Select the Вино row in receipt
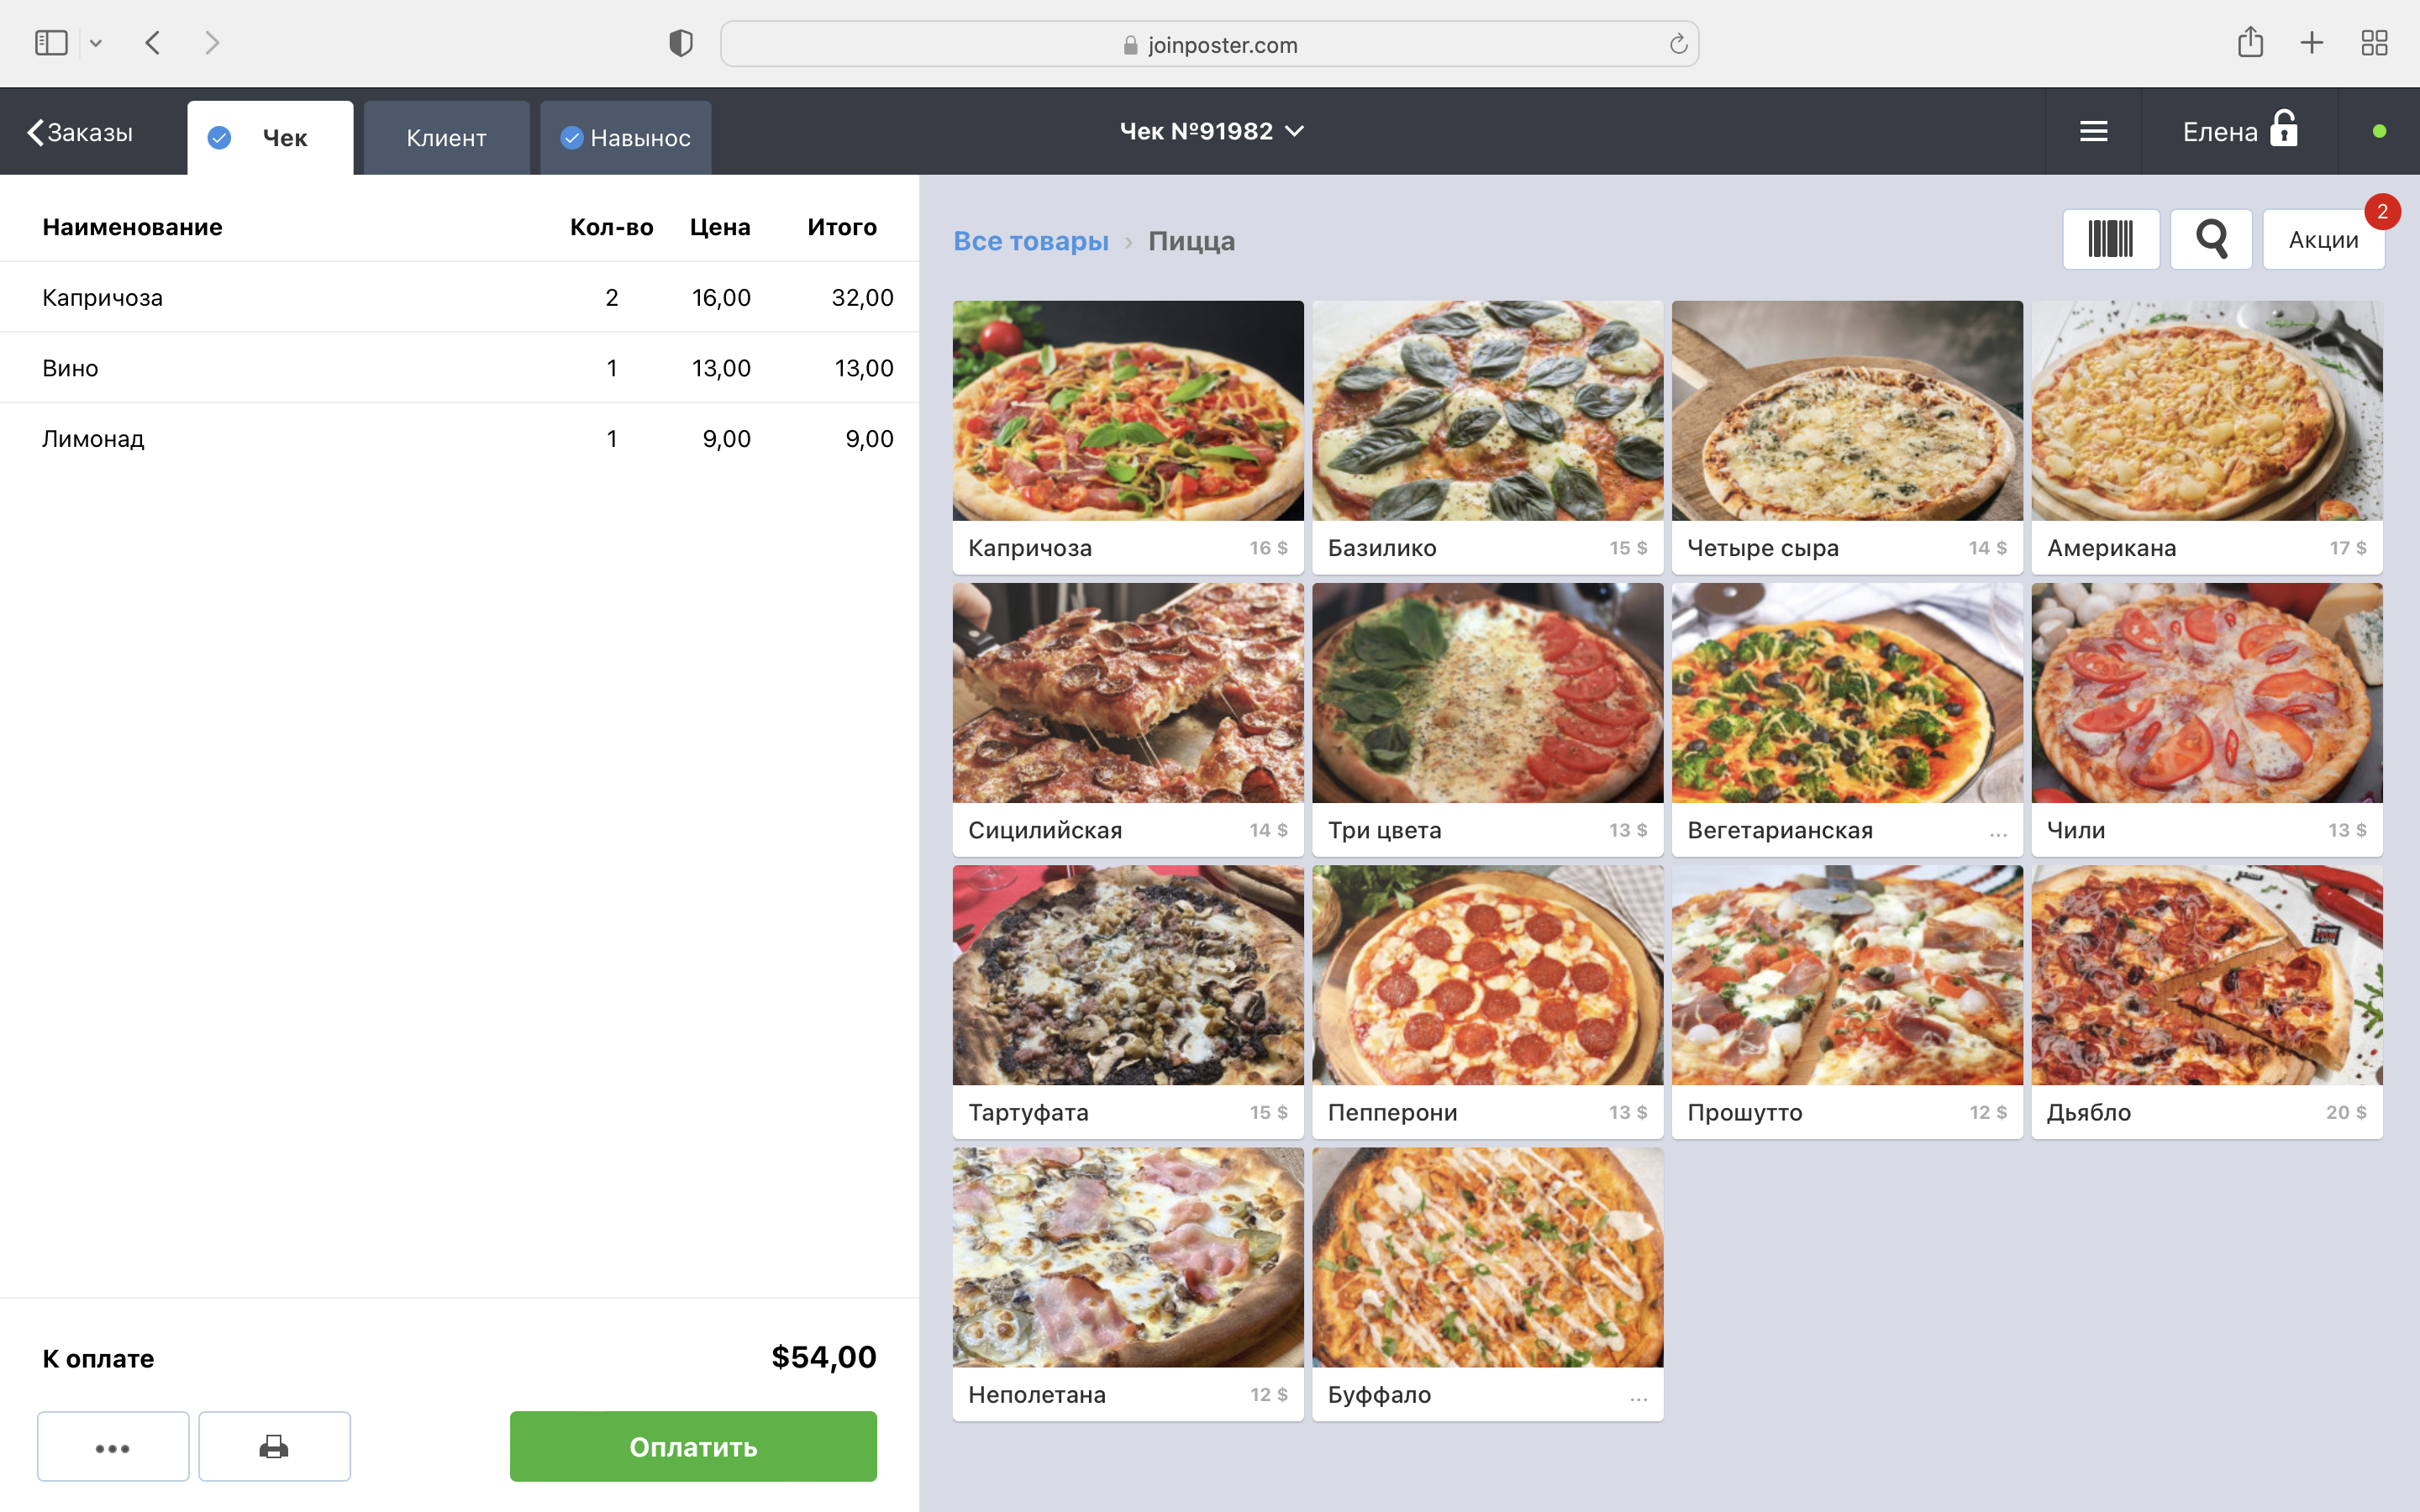Screen dimensions: 2420x1512 click(x=459, y=368)
